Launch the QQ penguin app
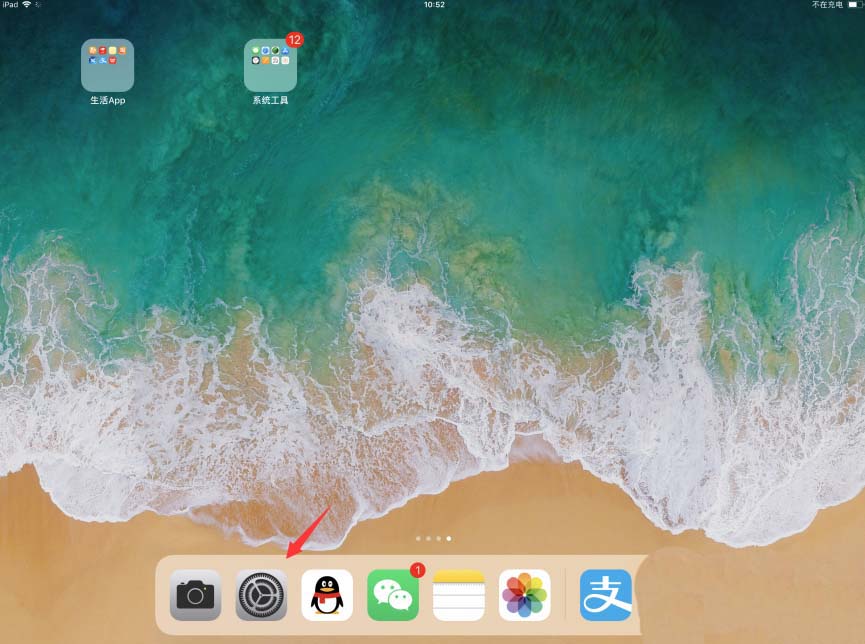Image resolution: width=865 pixels, height=644 pixels. click(x=327, y=595)
